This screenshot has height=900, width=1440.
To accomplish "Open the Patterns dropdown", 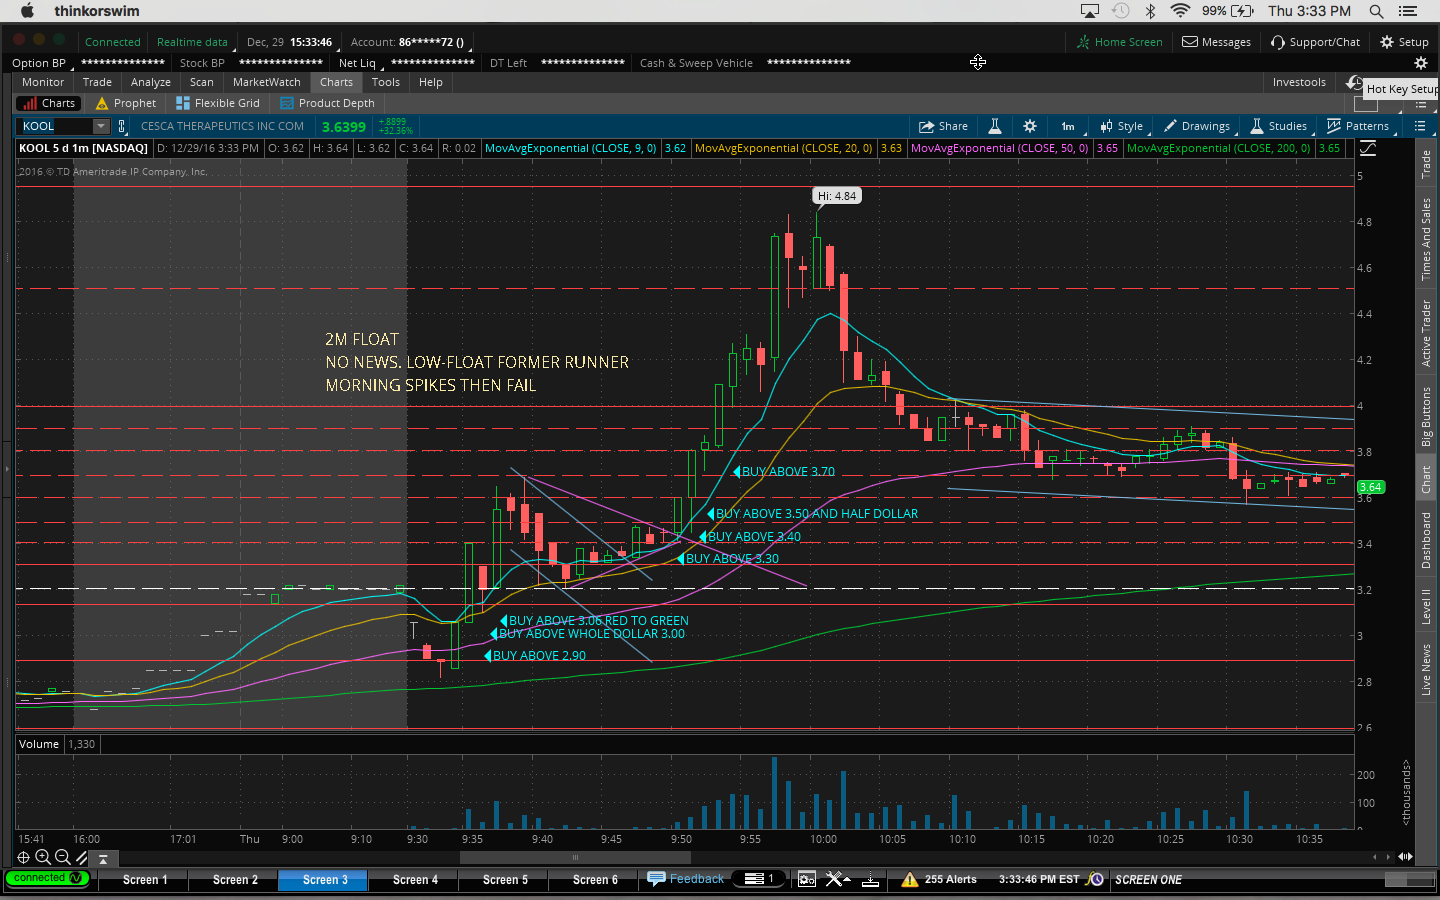I will [x=1358, y=126].
